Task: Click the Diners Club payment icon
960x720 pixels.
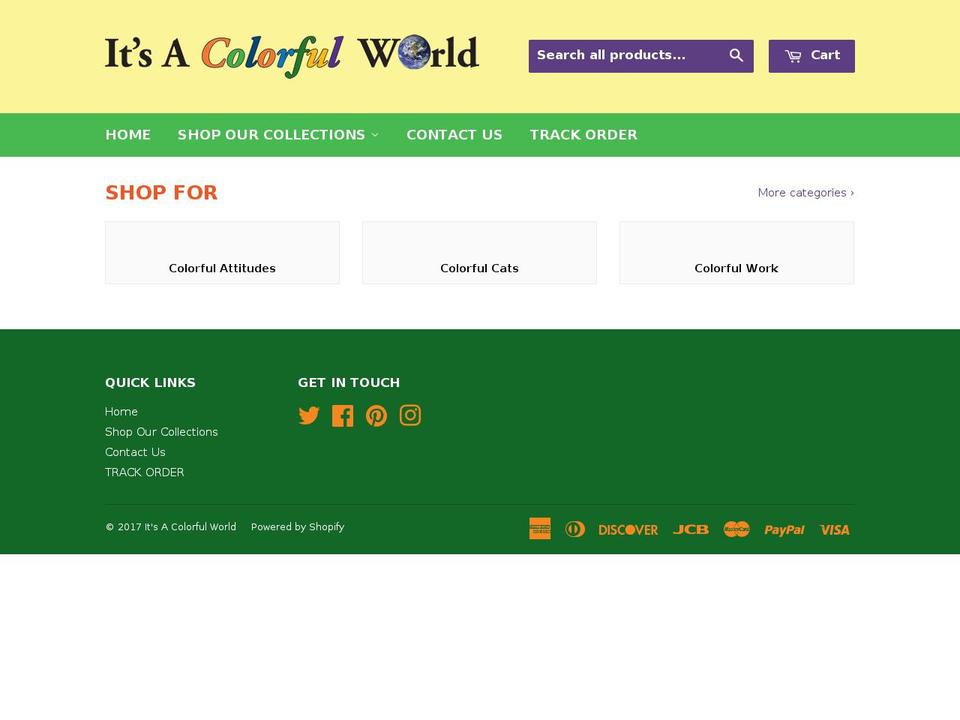Action: [x=575, y=529]
